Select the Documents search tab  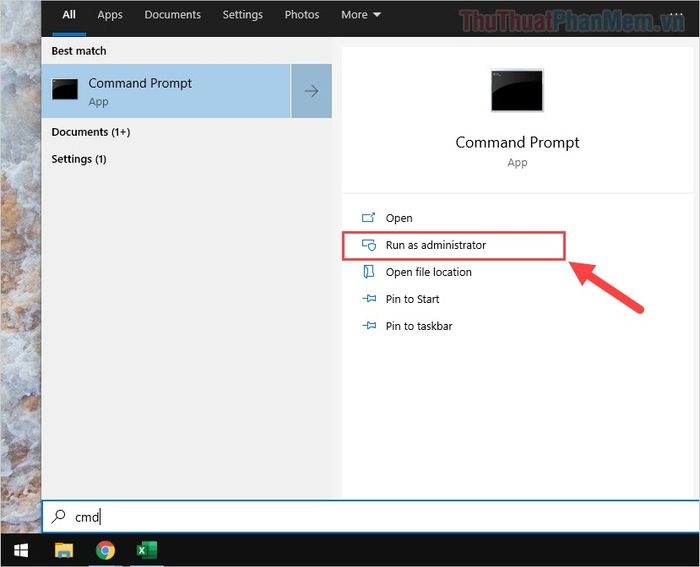(172, 15)
